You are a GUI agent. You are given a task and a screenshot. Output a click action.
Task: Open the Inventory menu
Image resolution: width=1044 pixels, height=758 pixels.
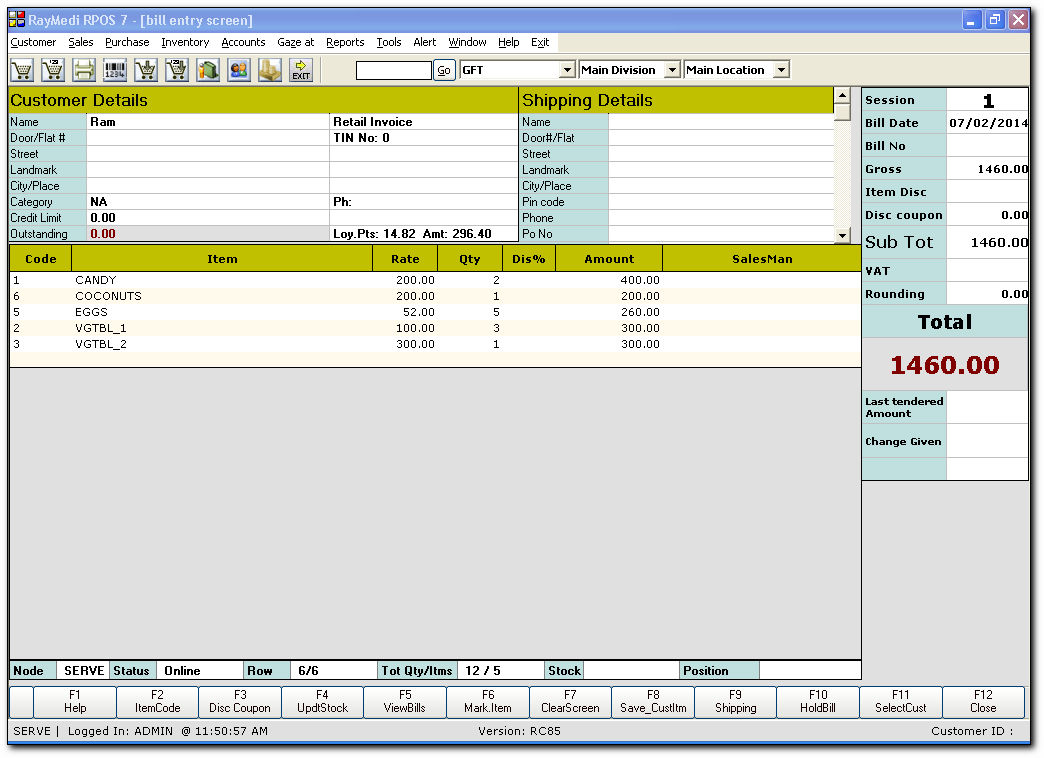point(185,42)
